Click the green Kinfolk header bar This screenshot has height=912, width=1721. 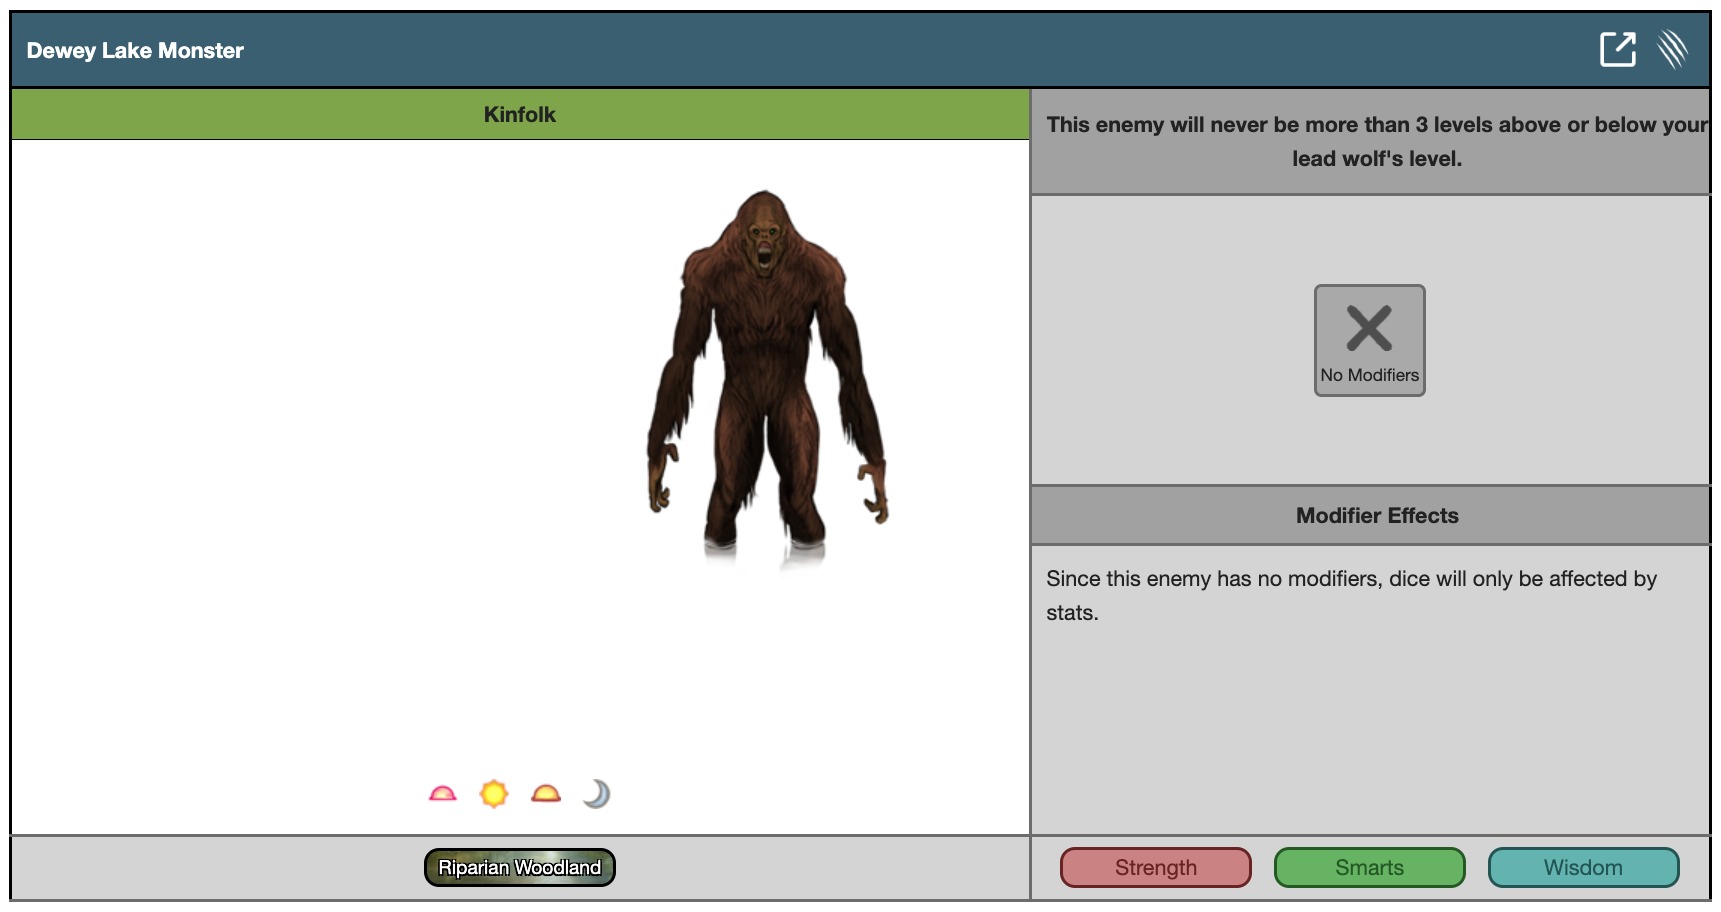click(x=519, y=115)
